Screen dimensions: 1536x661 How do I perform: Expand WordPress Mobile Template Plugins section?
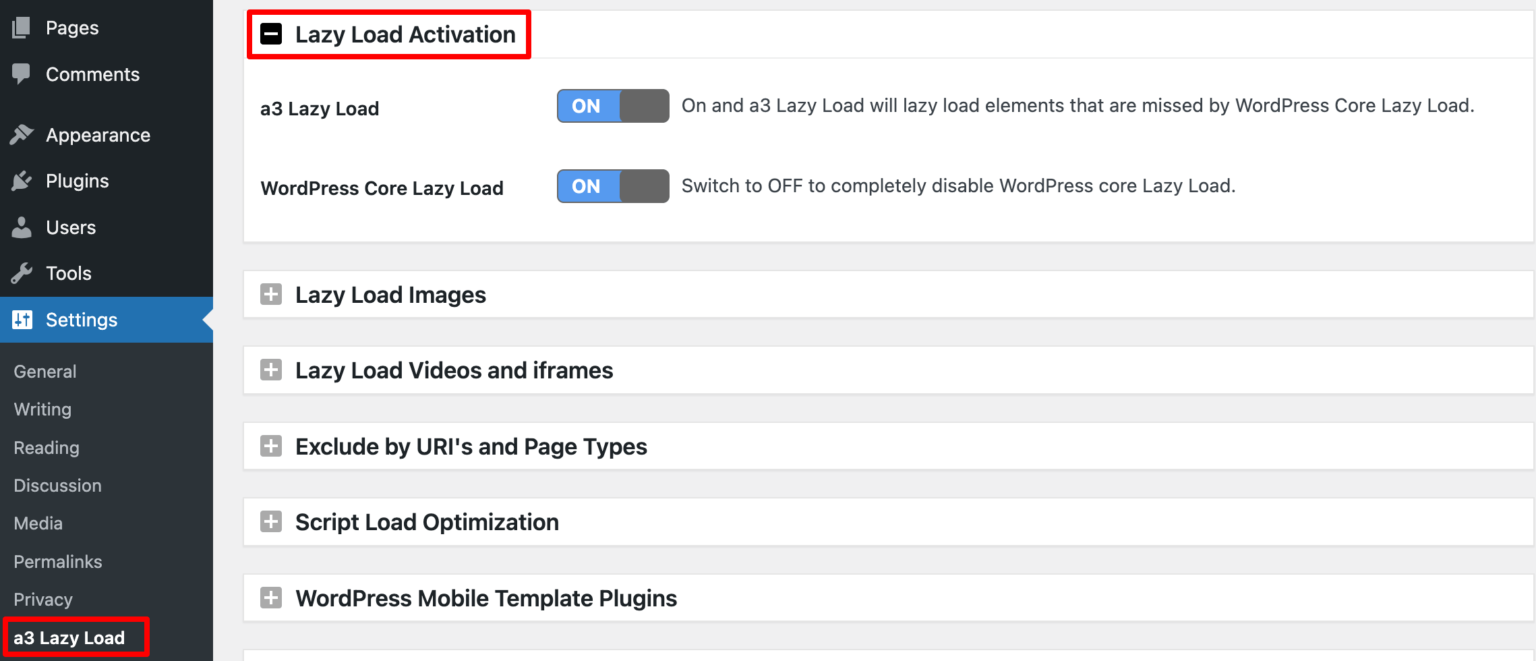coord(270,597)
